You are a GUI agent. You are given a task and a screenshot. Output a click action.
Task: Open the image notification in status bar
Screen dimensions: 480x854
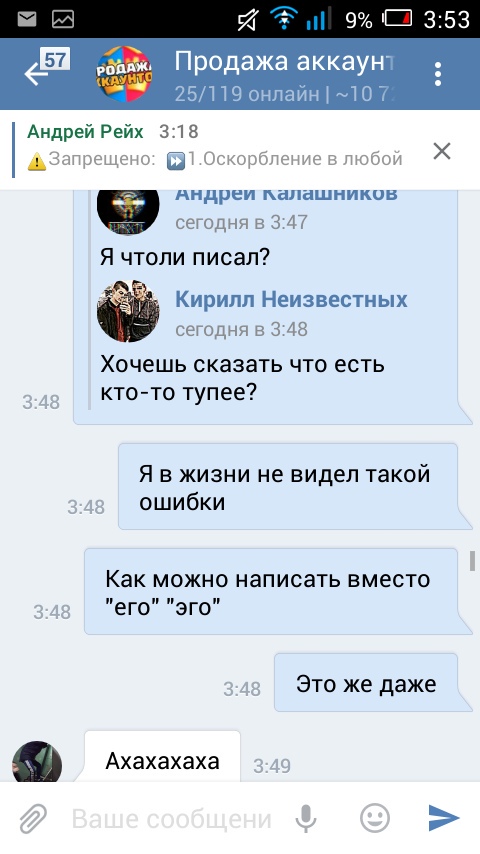pos(63,20)
